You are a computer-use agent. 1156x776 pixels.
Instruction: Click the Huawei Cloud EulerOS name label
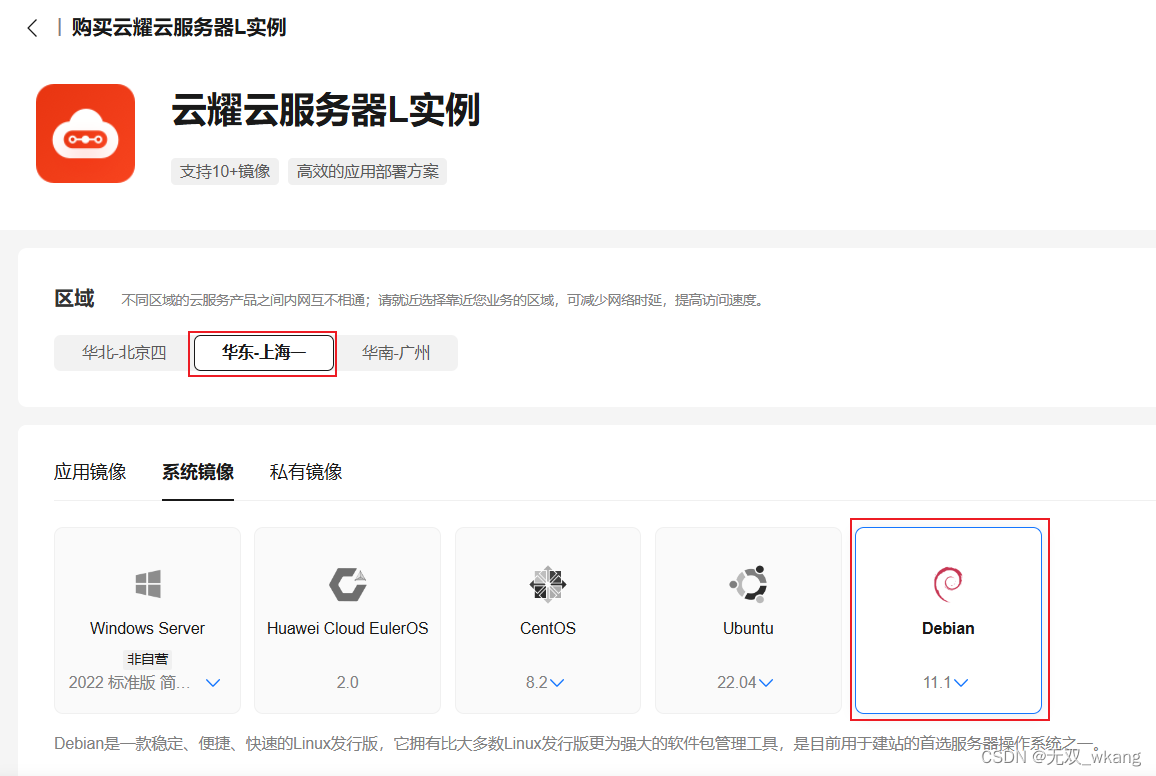[x=348, y=629]
